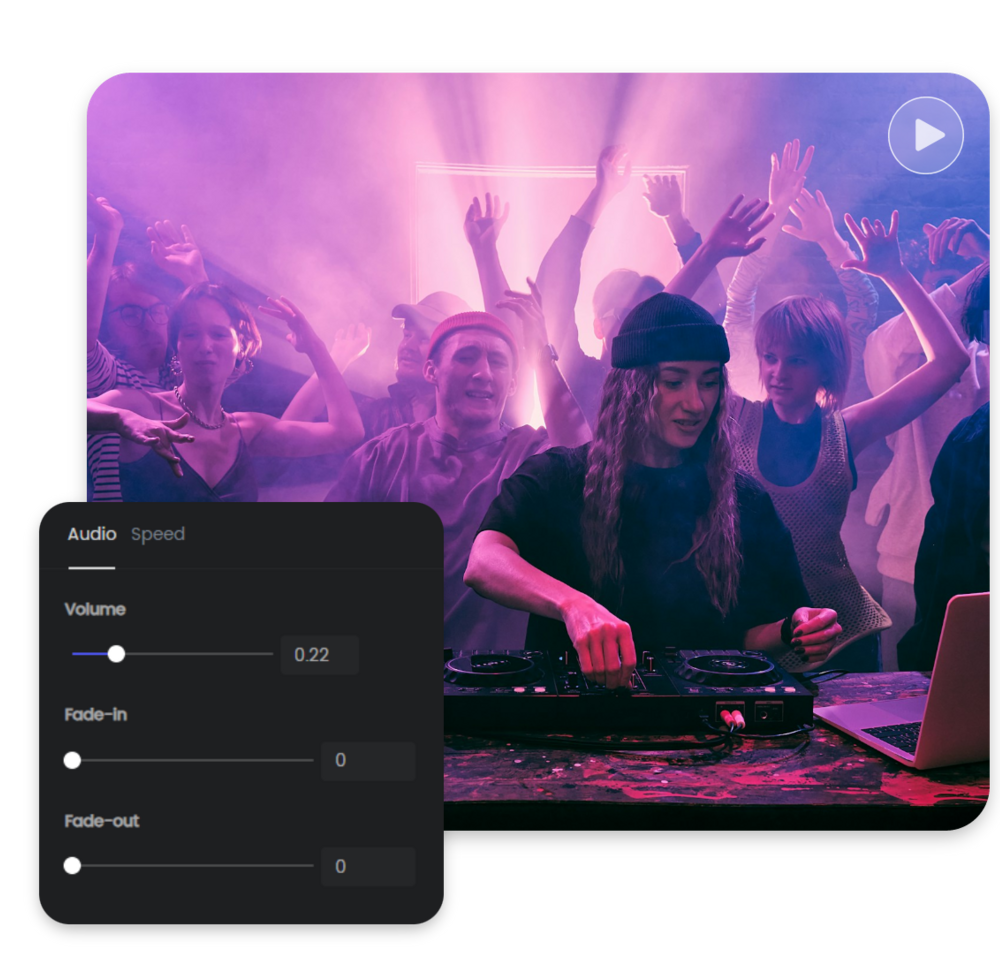The height and width of the screenshot is (968, 1000).
Task: Click the Fade-in slider handle
Action: (72, 760)
